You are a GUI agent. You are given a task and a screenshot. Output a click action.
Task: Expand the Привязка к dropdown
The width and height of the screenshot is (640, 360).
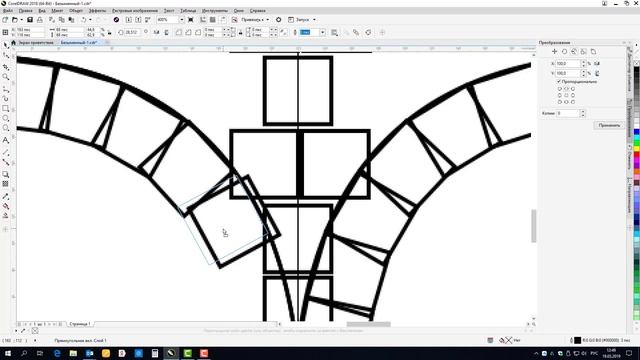point(268,20)
